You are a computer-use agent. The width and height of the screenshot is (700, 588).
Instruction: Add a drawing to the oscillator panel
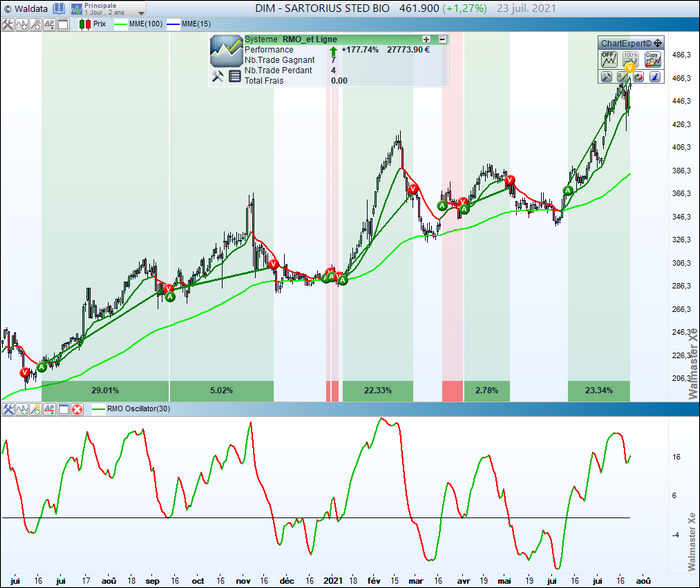tap(35, 409)
